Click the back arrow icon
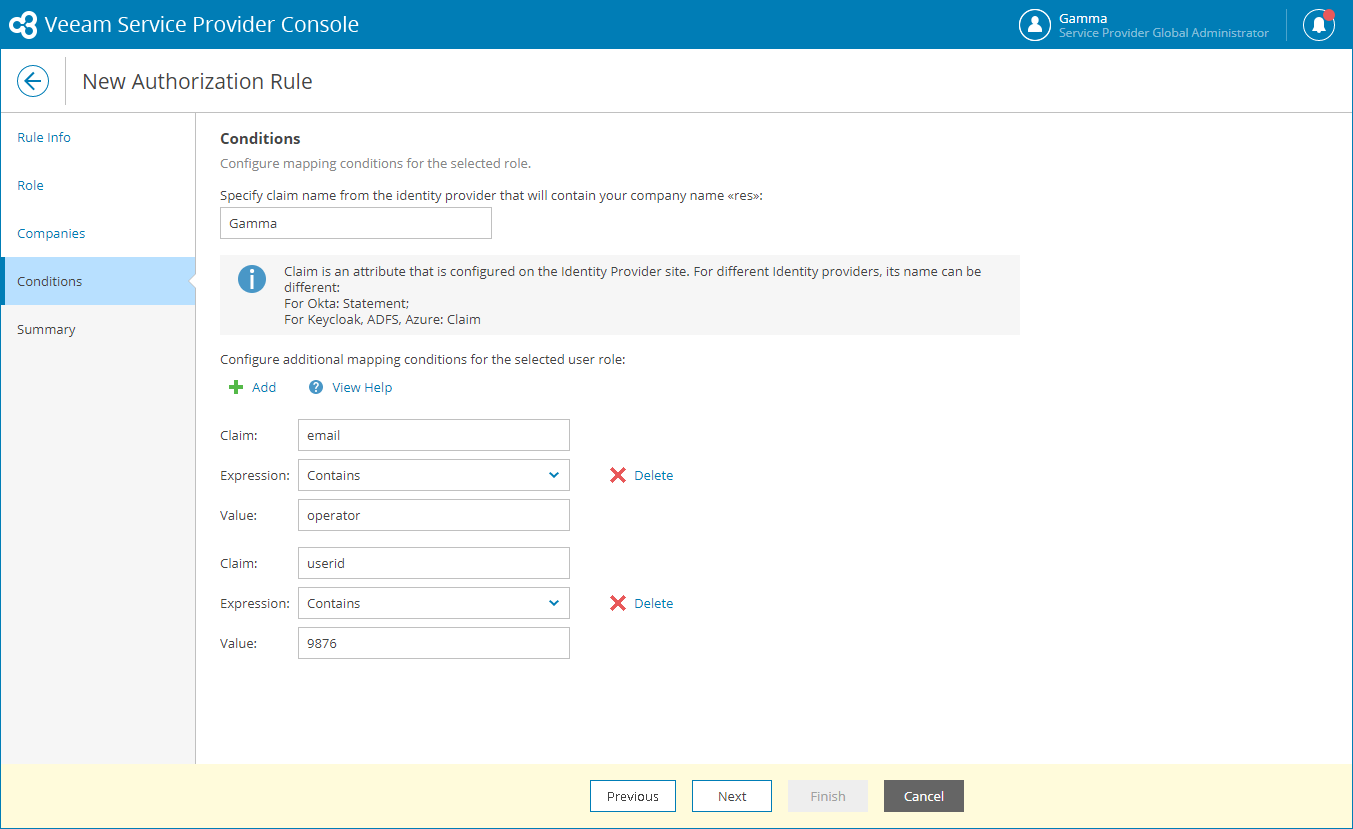This screenshot has height=829, width=1353. [33, 81]
